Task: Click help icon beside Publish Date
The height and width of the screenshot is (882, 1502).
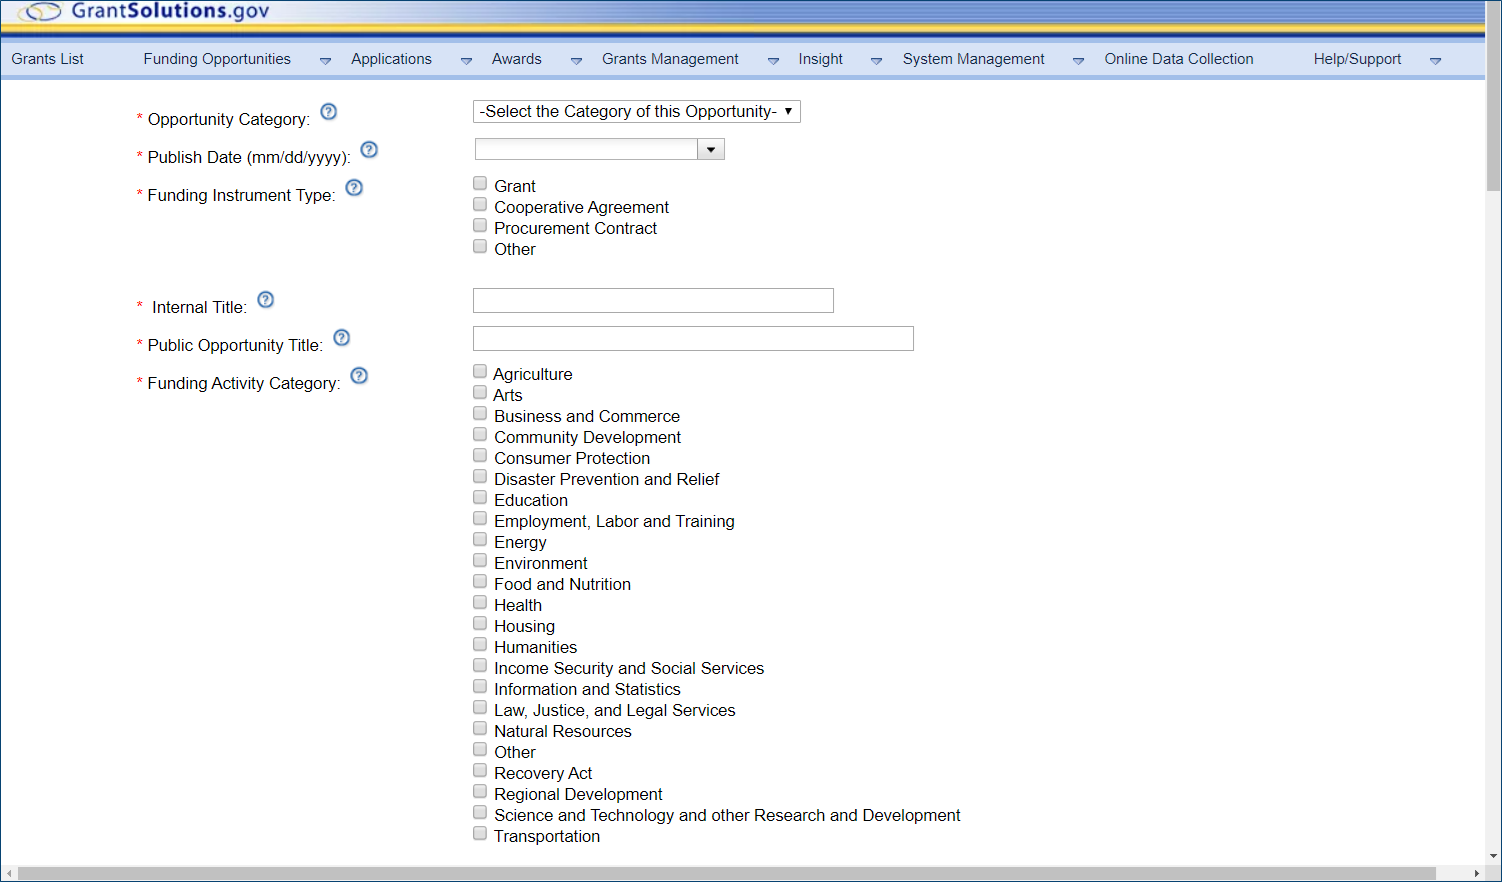Action: click(x=369, y=150)
